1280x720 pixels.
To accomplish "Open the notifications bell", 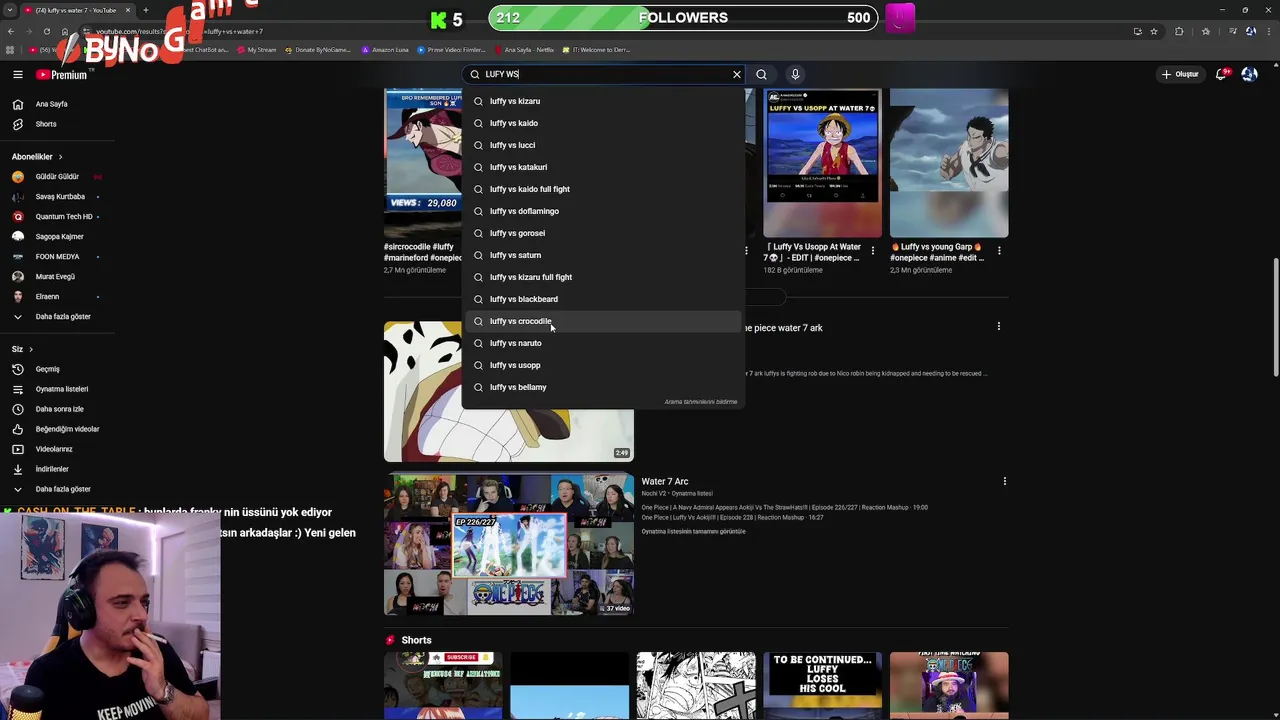I will (x=1222, y=74).
